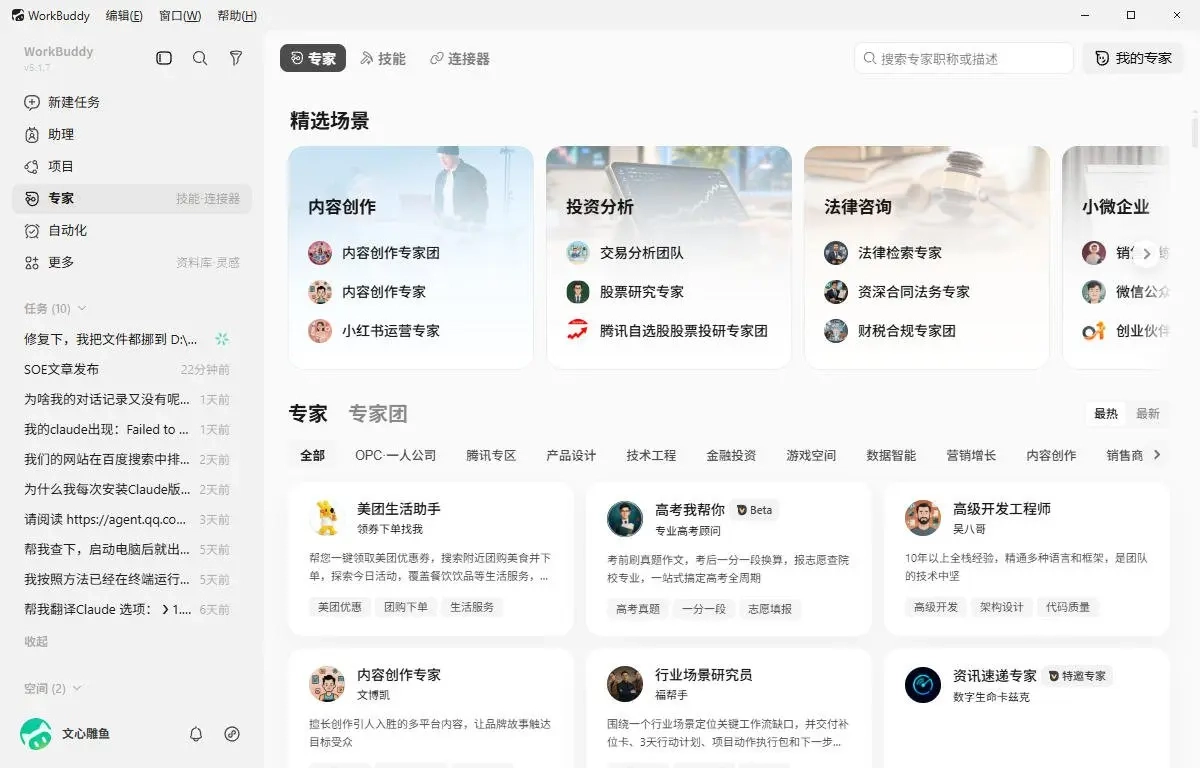1200x768 pixels.
Task: Select 专家 in the sidebar
Action: click(131, 198)
